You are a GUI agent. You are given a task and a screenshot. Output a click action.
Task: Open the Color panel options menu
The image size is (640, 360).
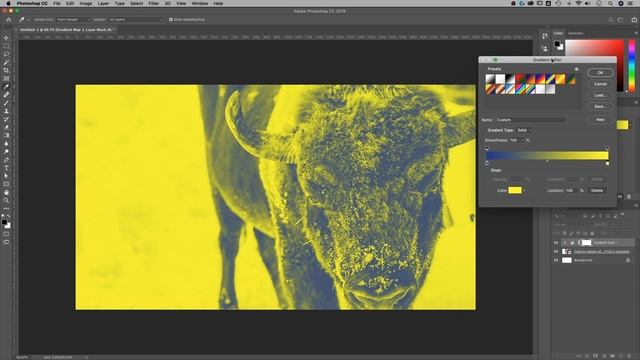pyautogui.click(x=636, y=33)
